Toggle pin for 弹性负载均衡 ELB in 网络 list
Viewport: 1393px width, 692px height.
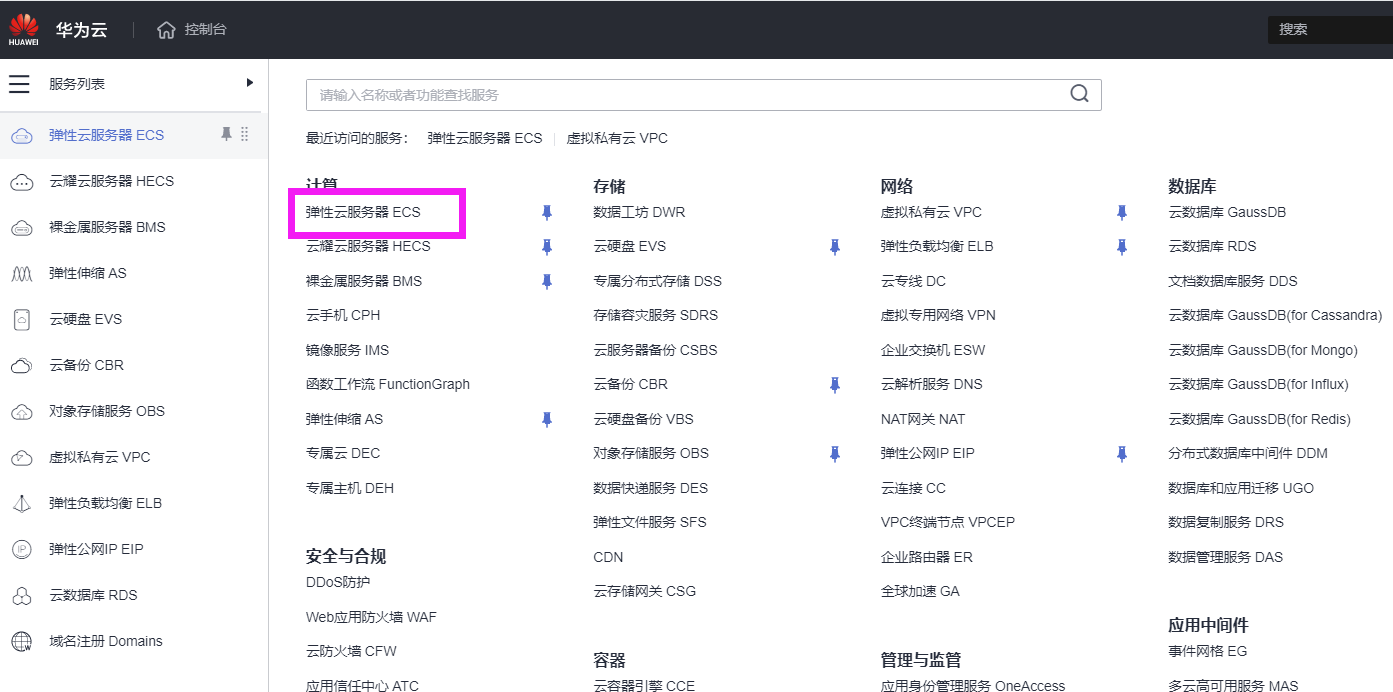click(1122, 247)
